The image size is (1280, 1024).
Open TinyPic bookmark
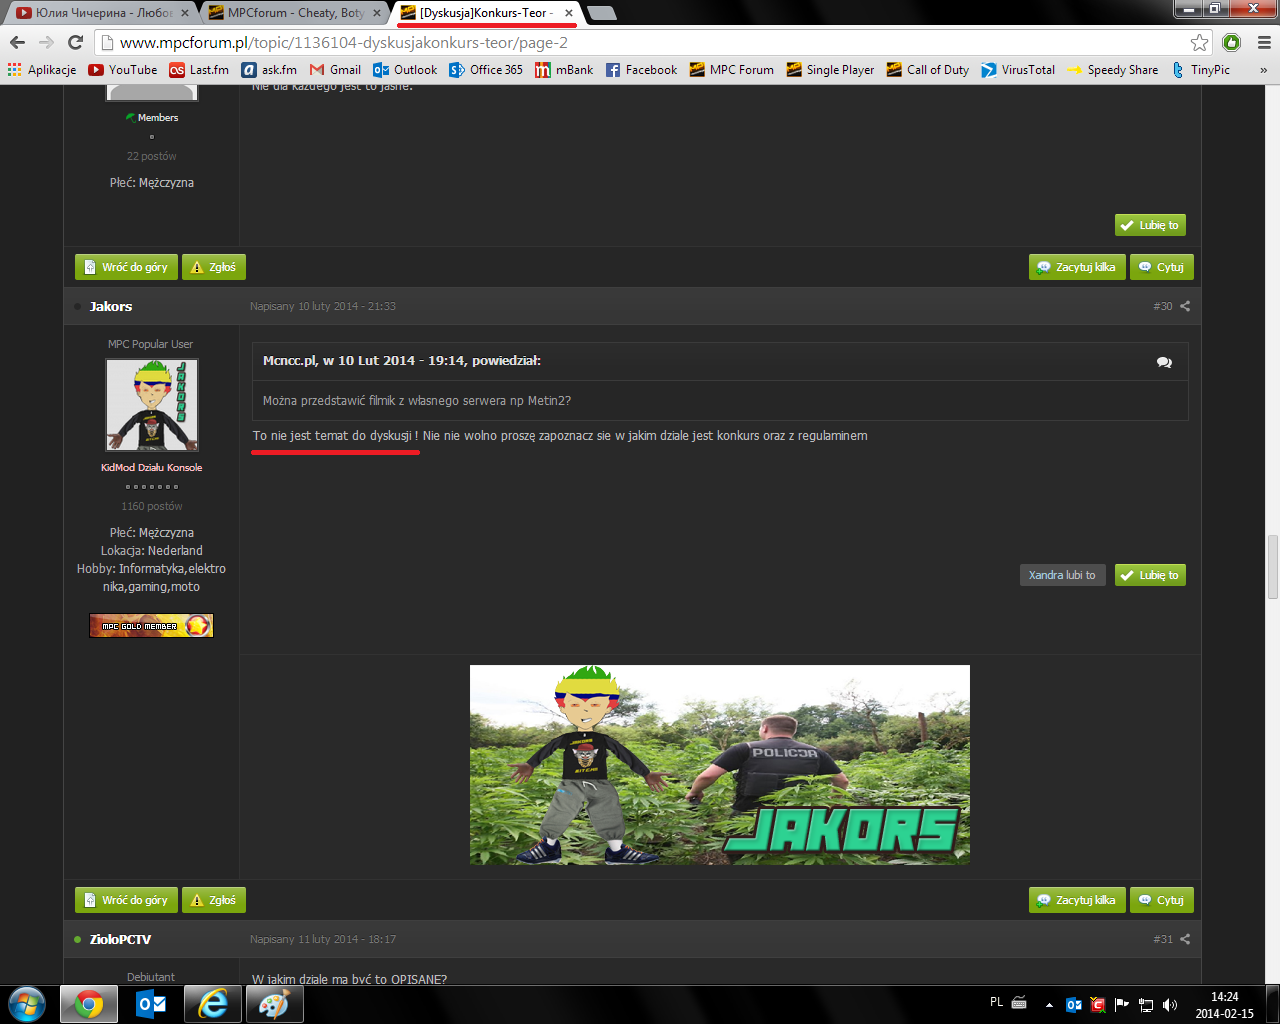pos(1200,70)
